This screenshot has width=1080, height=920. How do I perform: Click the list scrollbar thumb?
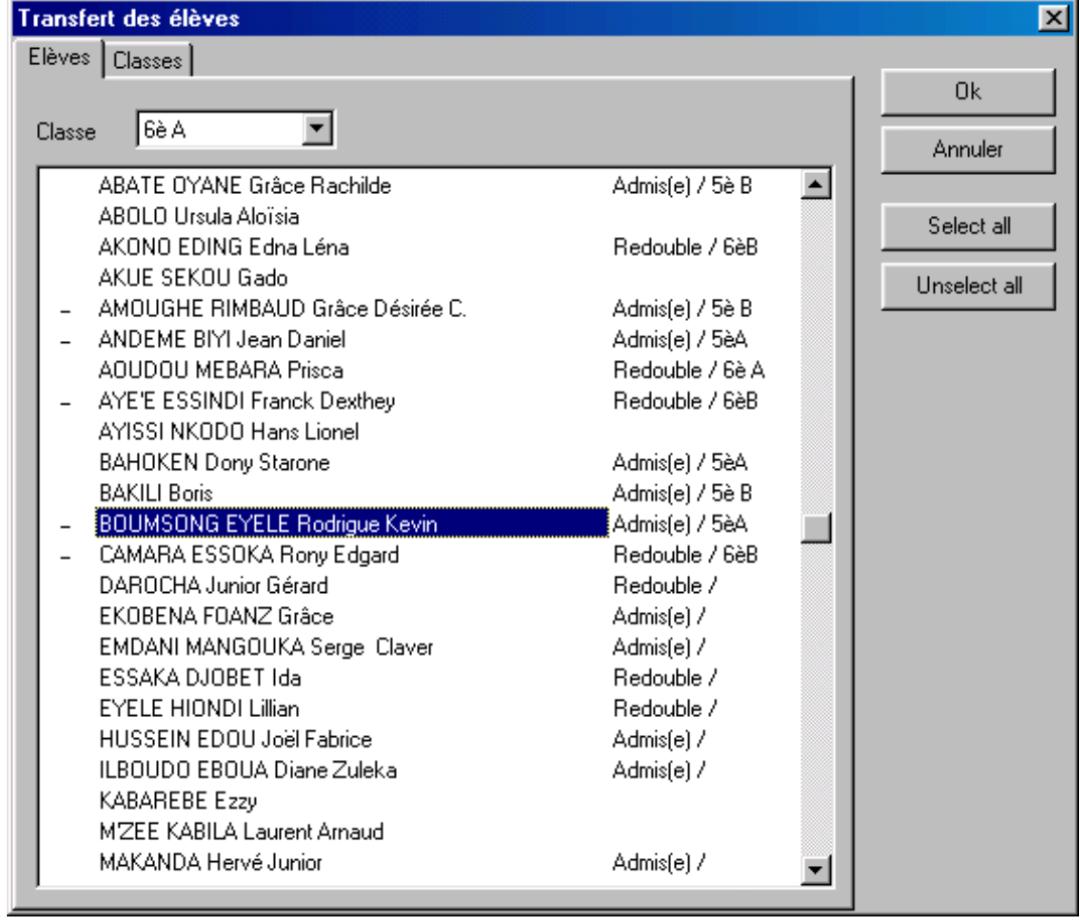point(816,525)
